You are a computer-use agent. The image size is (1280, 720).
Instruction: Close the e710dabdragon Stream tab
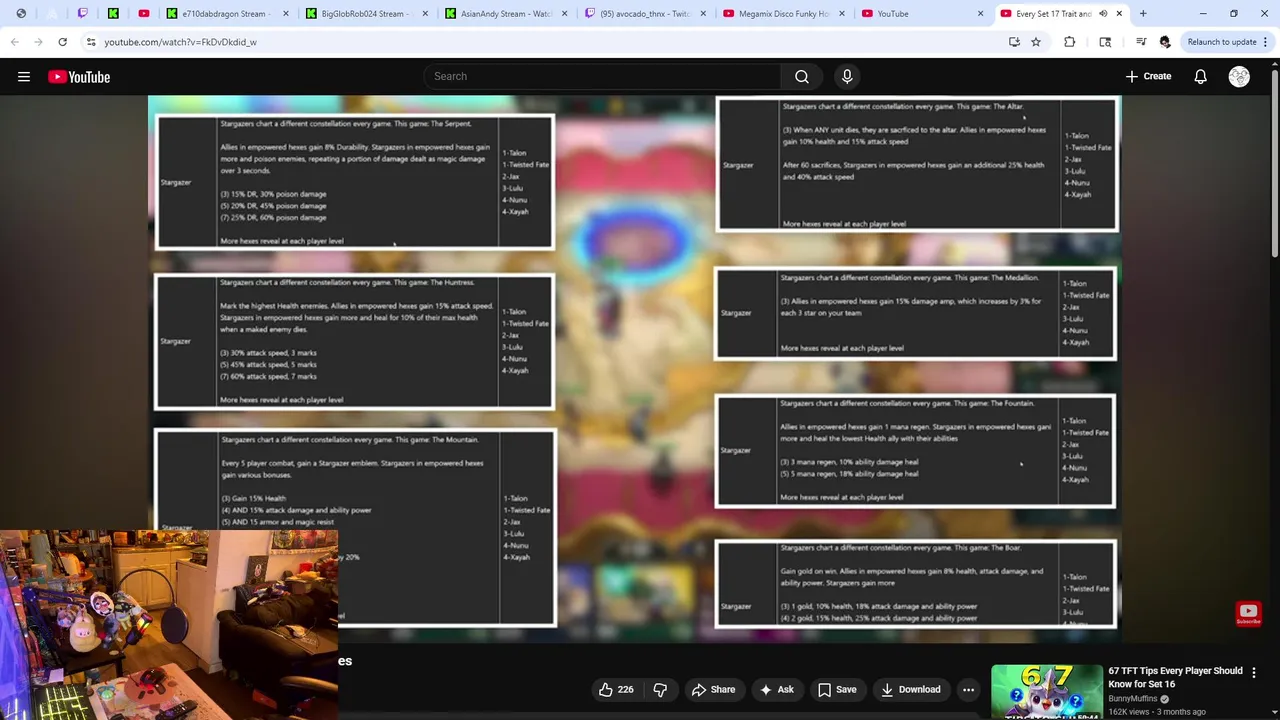284,14
